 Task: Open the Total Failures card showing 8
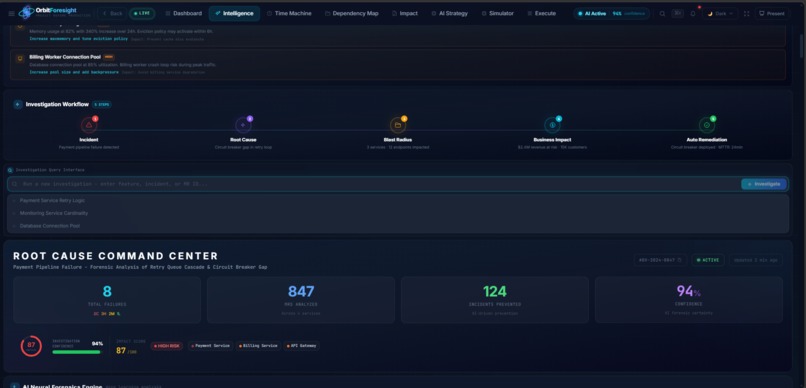pos(107,300)
